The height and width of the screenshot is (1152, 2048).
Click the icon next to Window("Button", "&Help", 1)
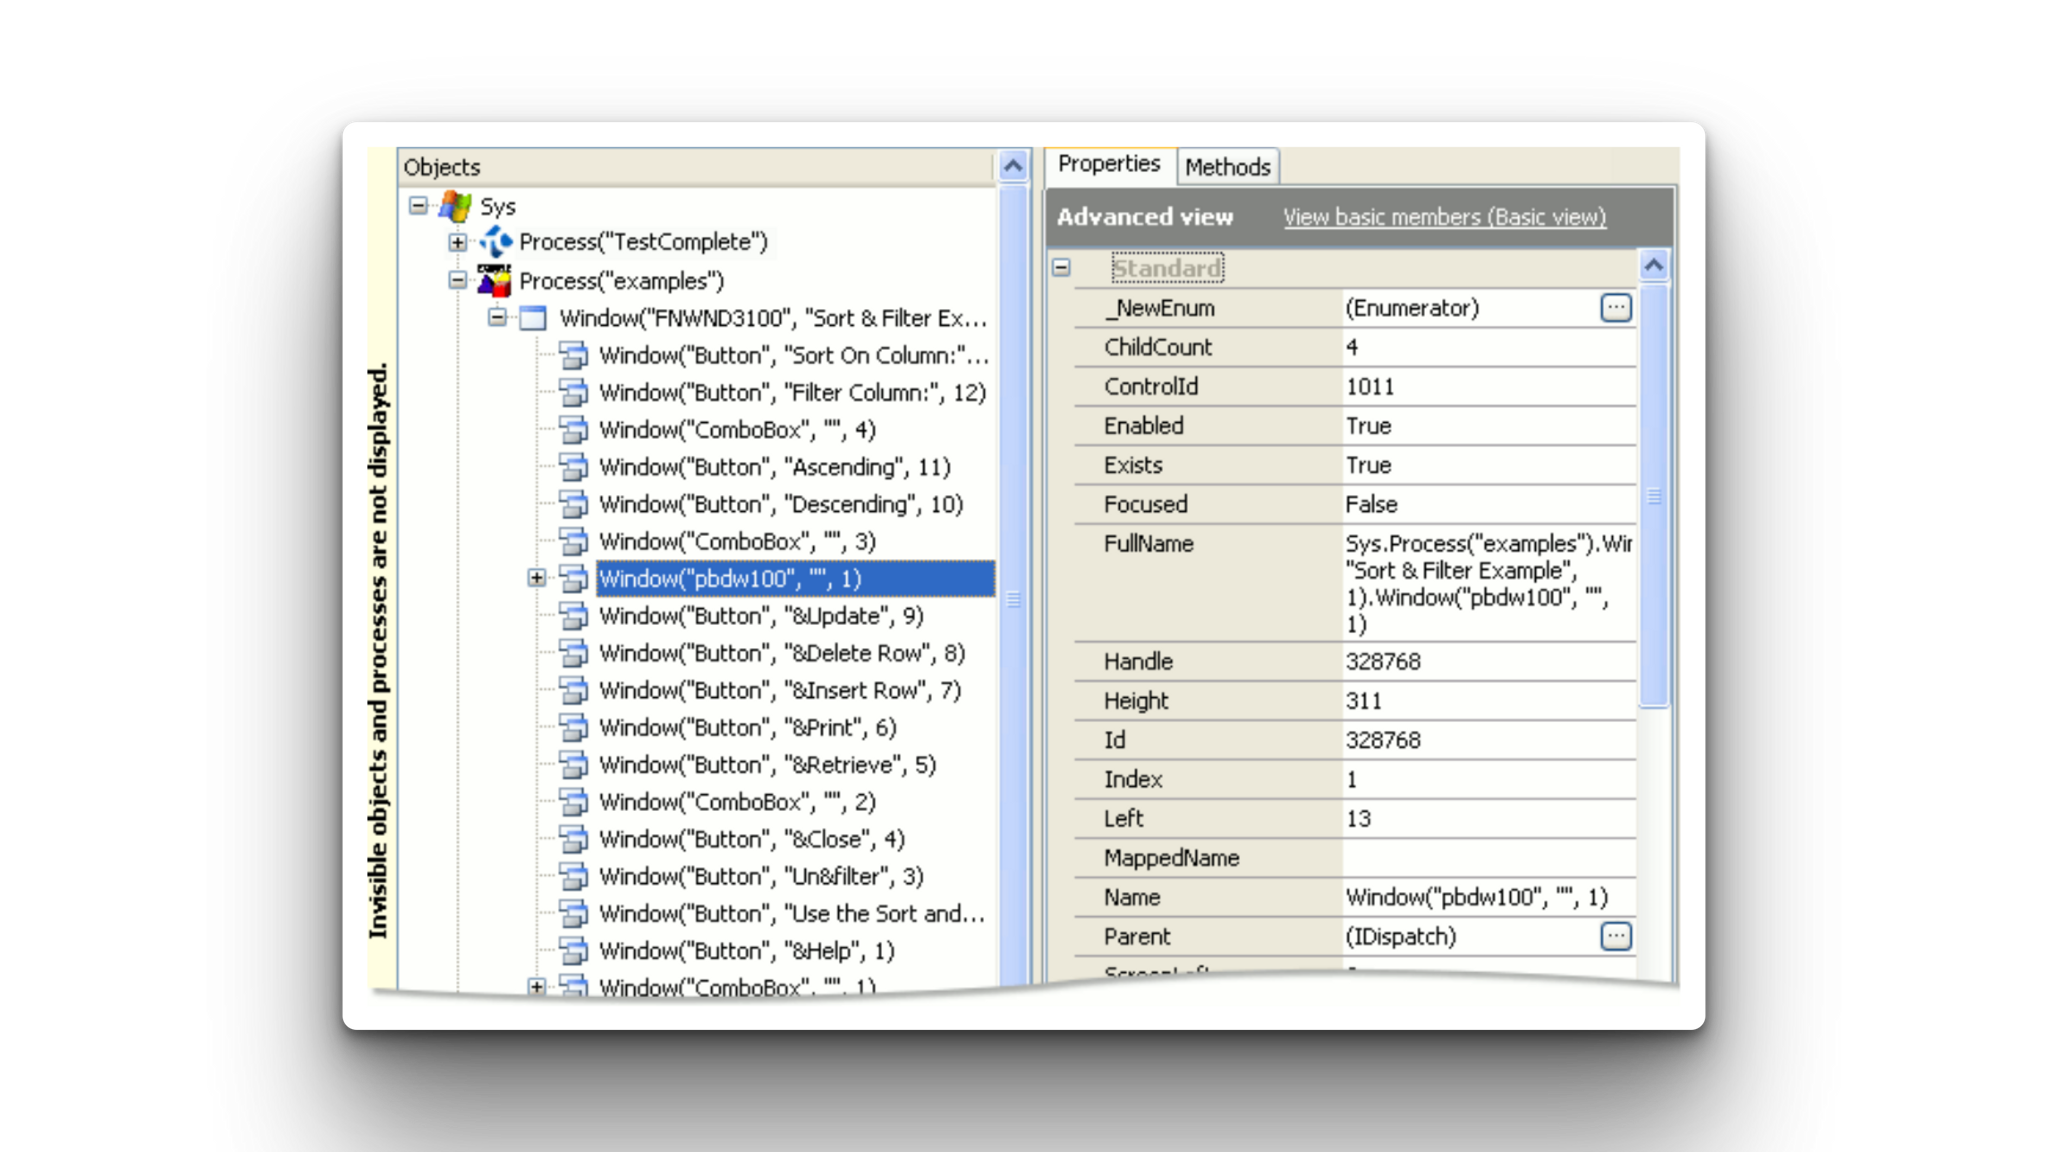(575, 951)
